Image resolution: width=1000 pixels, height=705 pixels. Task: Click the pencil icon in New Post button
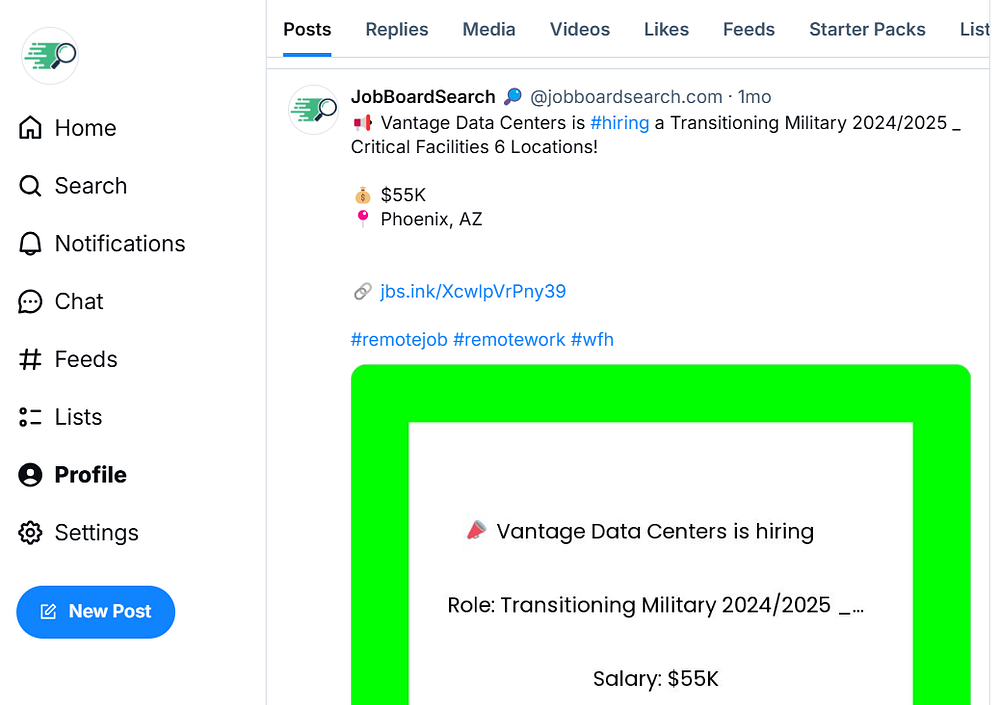click(48, 611)
